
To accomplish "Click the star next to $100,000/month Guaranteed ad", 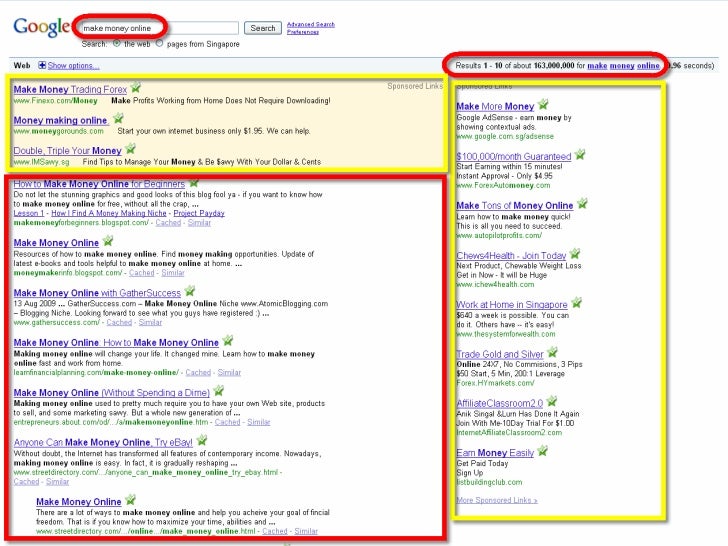I will (x=580, y=155).
